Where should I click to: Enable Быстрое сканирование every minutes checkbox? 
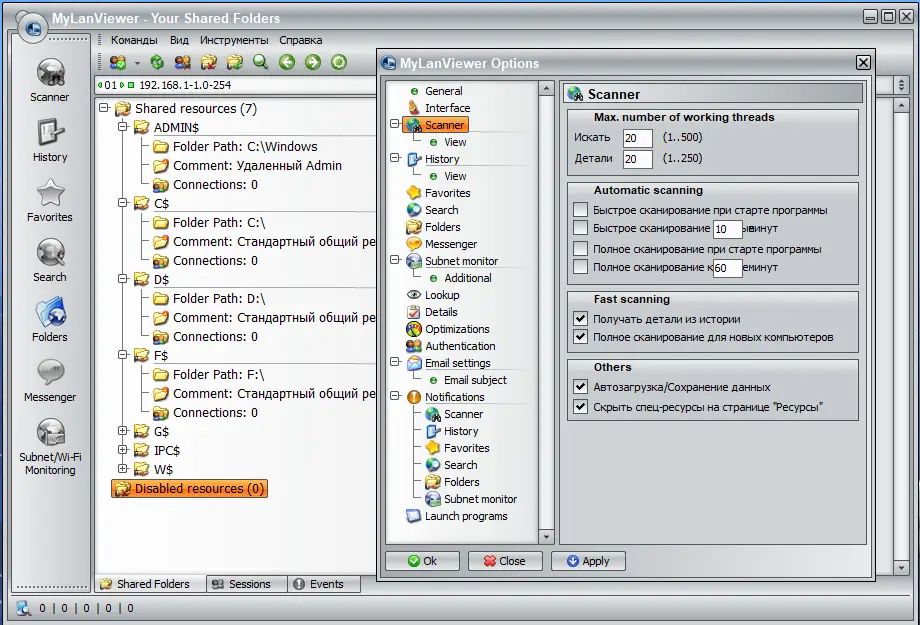(x=580, y=228)
